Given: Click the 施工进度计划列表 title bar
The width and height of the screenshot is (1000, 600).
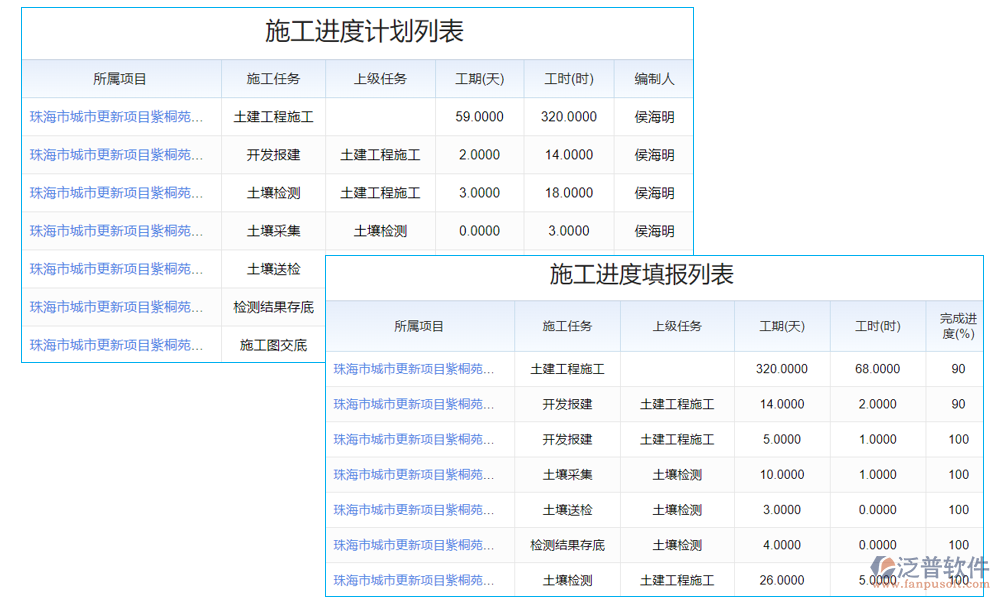Looking at the screenshot, I should coord(355,30).
